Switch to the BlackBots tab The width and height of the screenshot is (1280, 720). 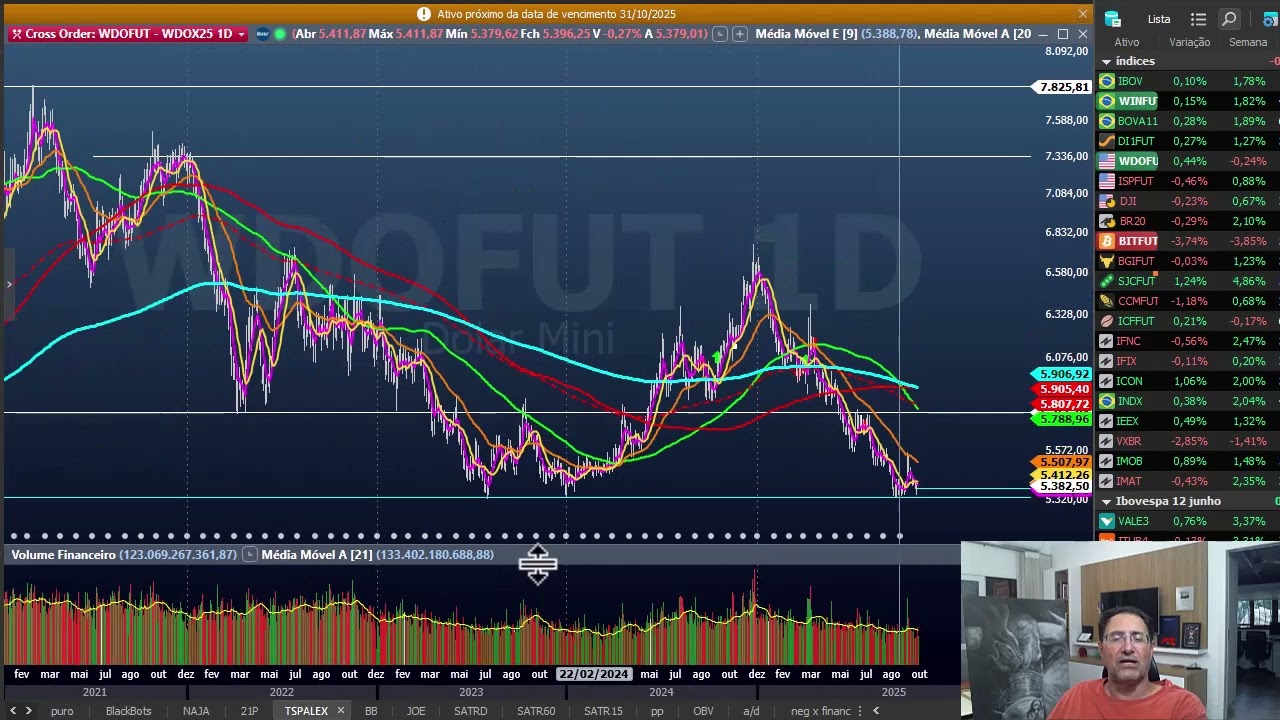[129, 711]
